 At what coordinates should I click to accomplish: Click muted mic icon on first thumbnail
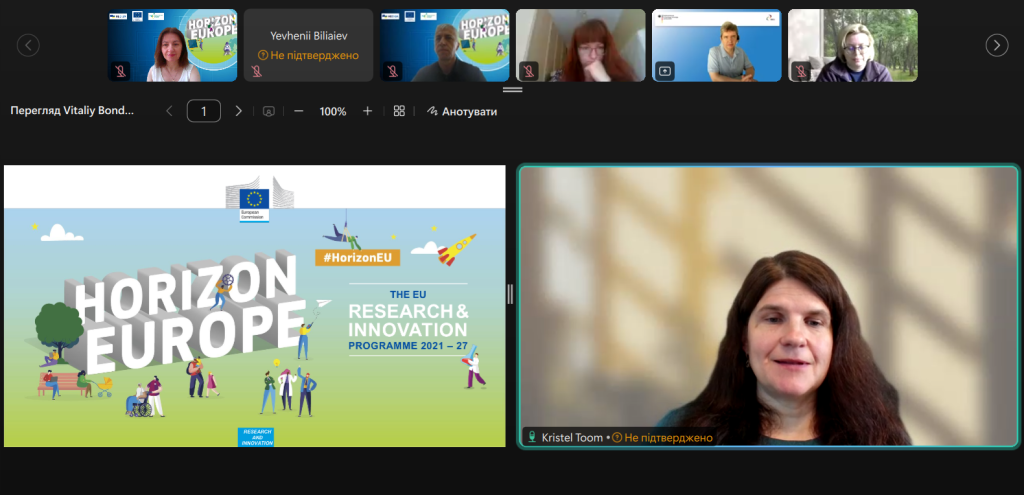tap(121, 71)
